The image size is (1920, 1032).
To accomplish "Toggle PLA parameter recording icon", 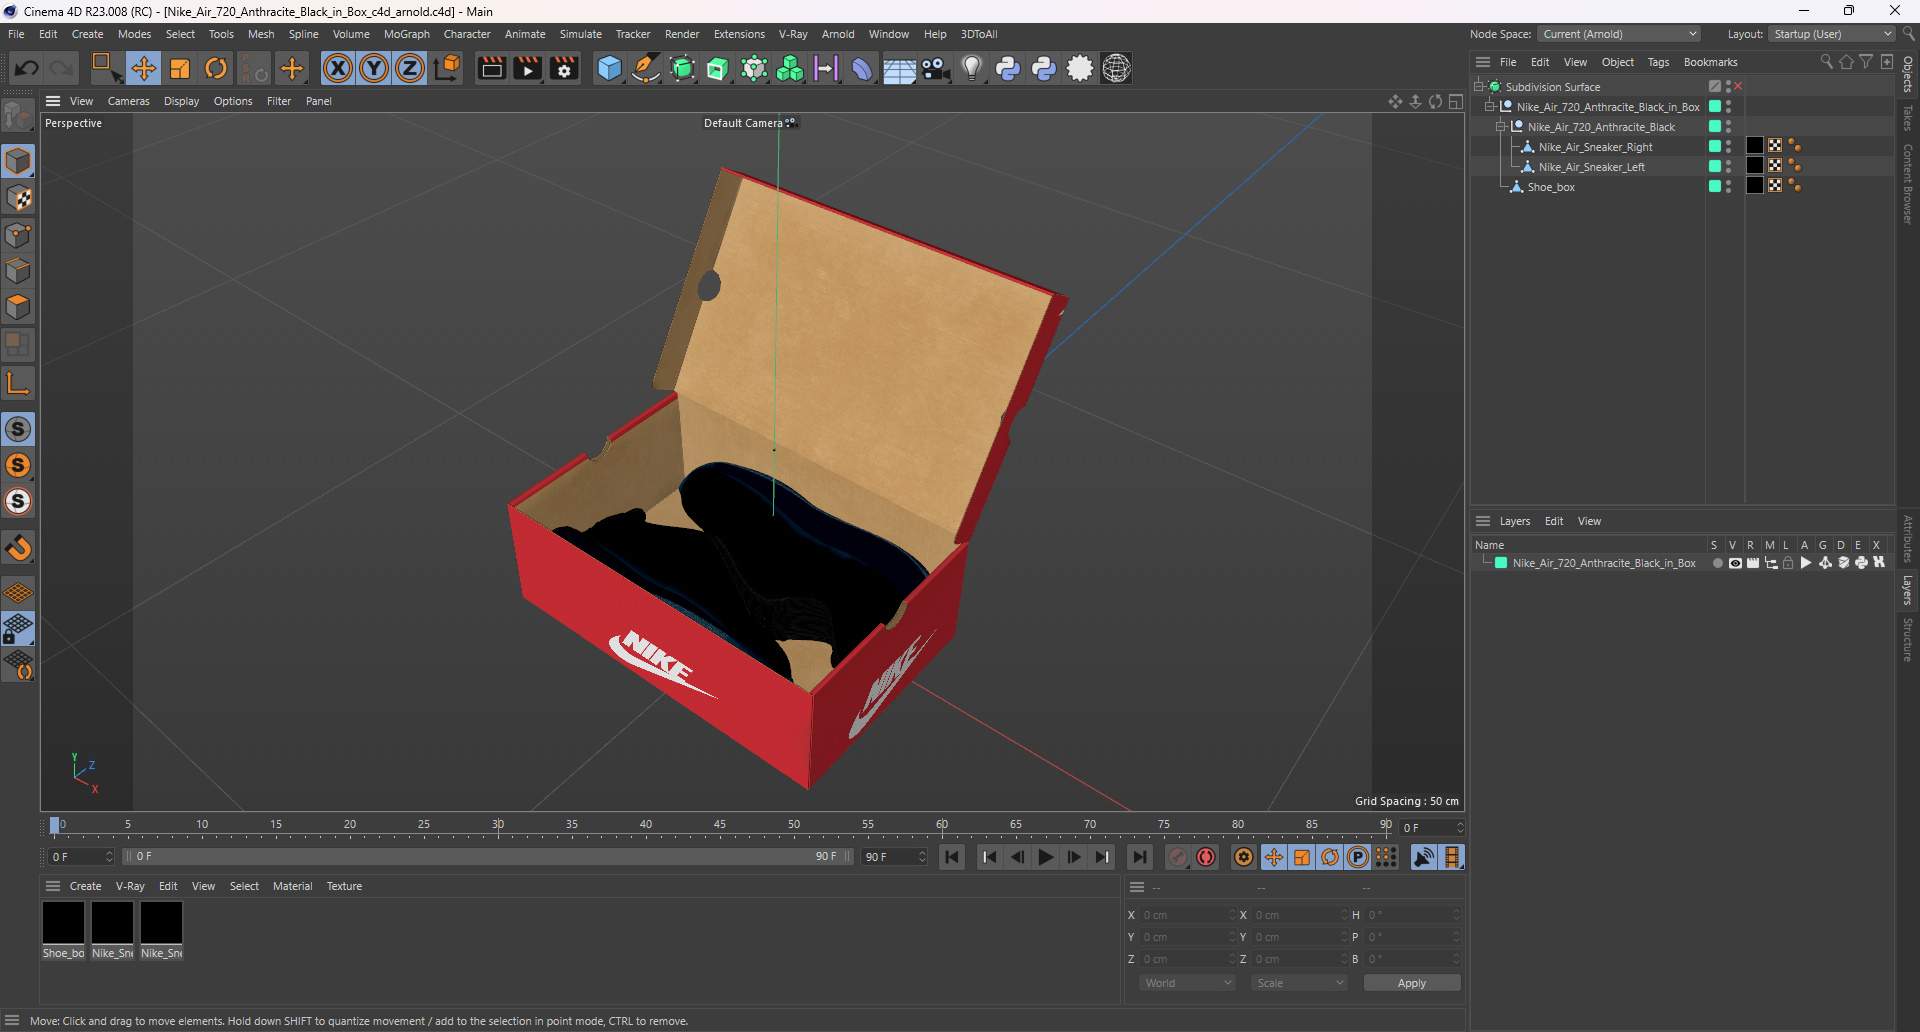I will point(1386,857).
